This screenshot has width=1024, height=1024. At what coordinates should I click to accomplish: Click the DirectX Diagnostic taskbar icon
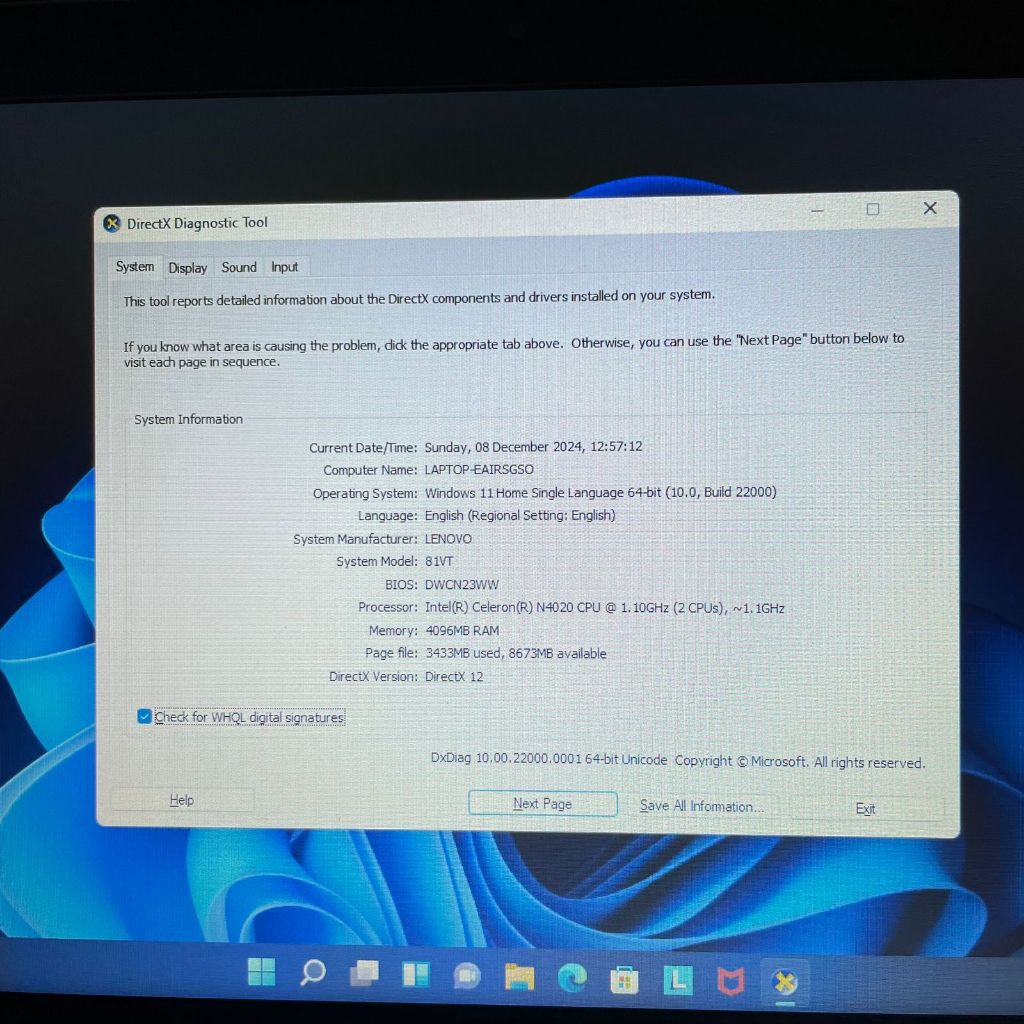click(x=786, y=982)
